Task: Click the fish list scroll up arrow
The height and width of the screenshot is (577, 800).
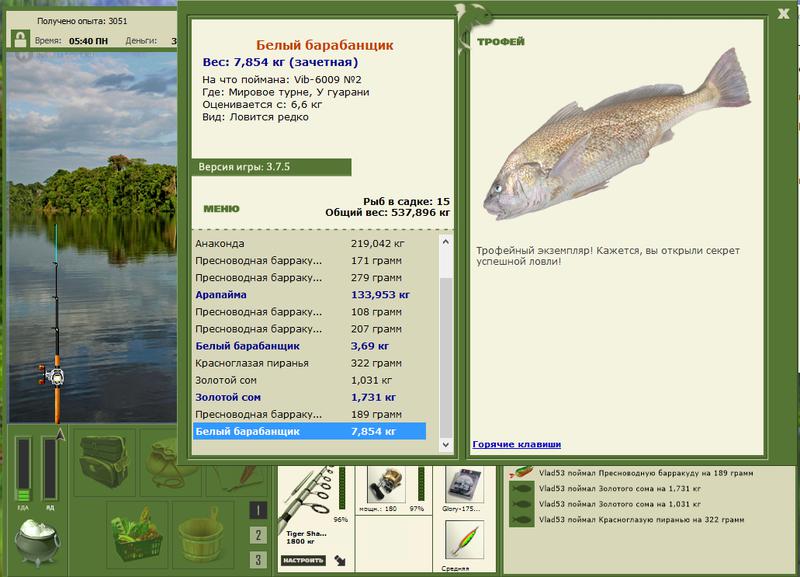Action: click(x=445, y=242)
